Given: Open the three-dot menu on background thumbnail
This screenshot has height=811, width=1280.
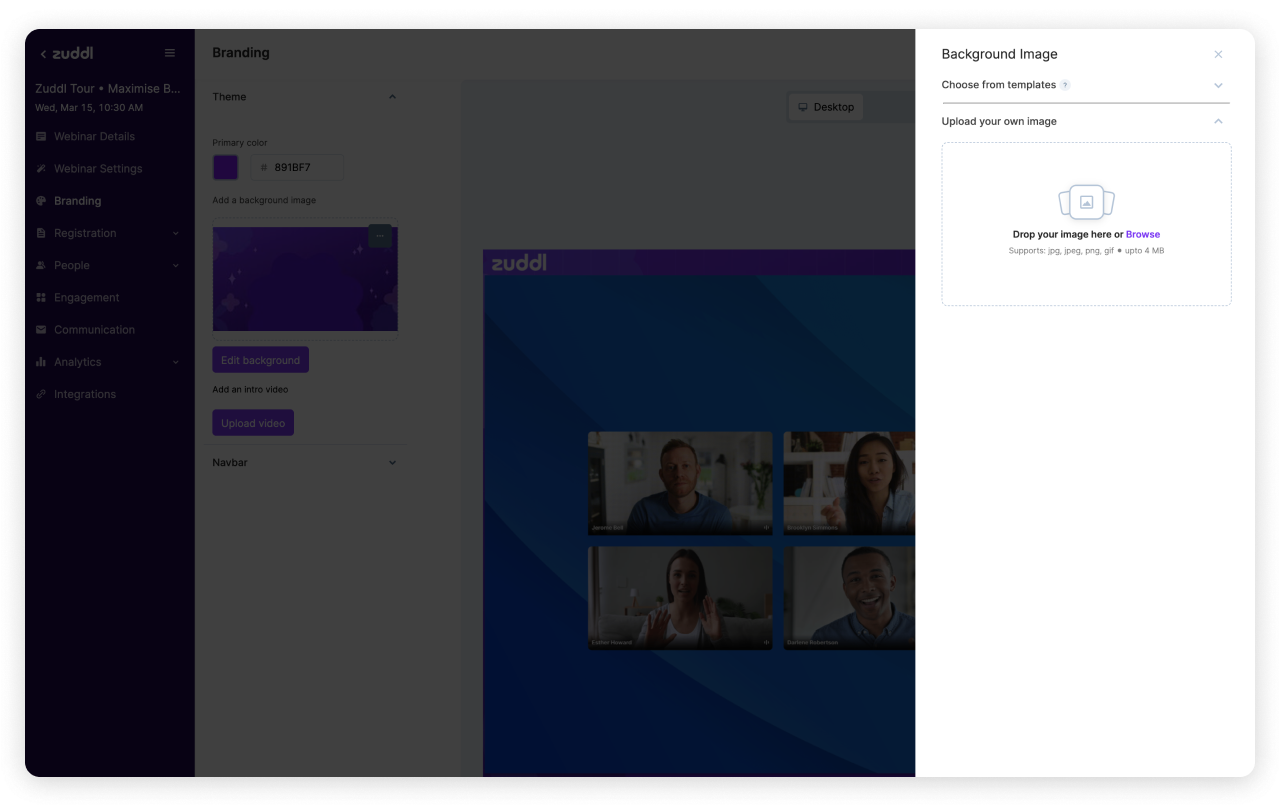Looking at the screenshot, I should (x=380, y=236).
